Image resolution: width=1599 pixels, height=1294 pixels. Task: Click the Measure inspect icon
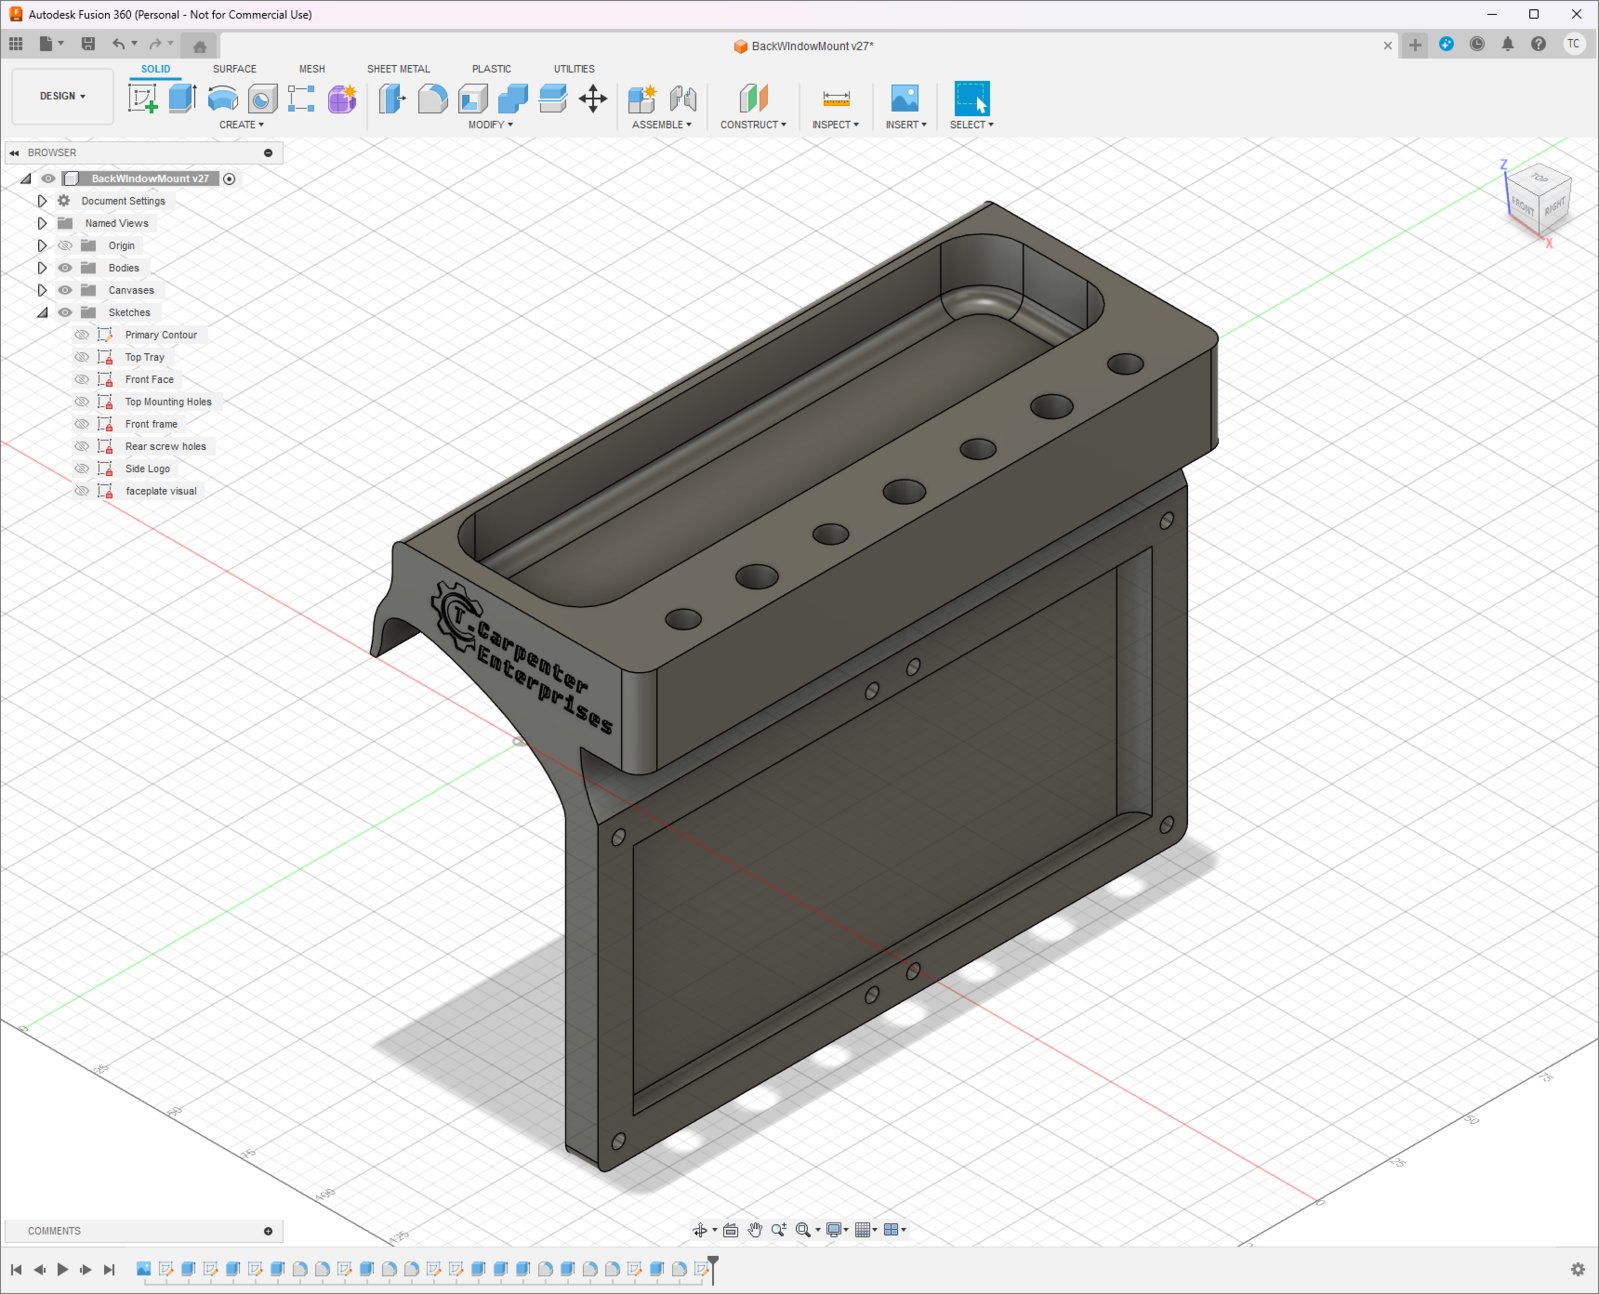coord(836,98)
